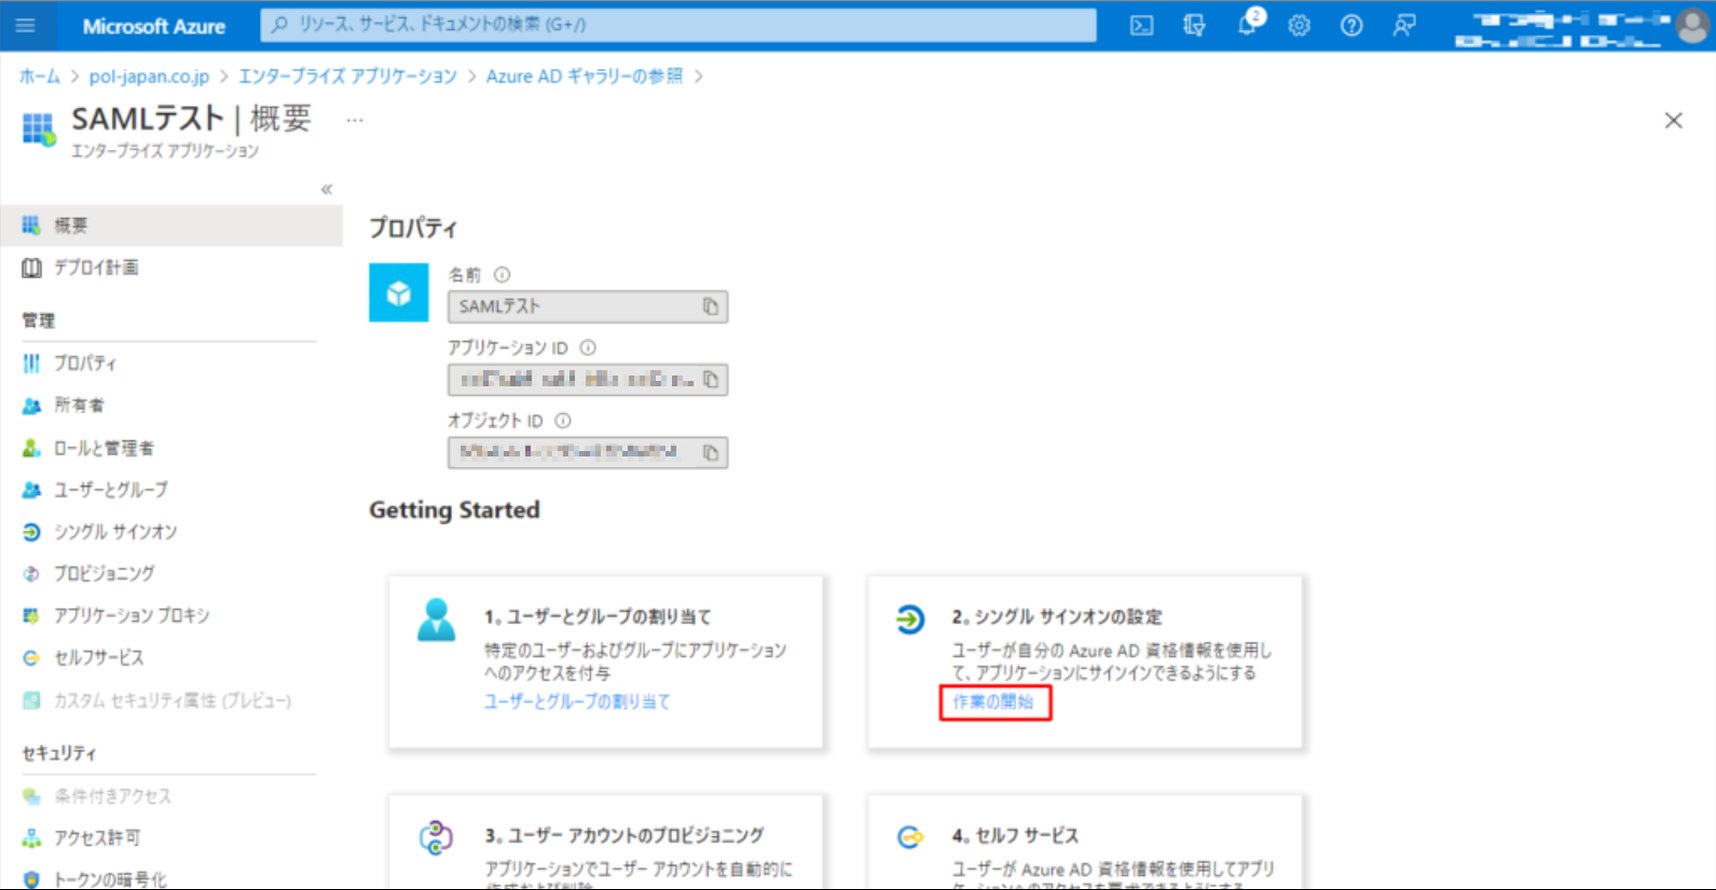Go to エンタープライズ アプリケーション breadcrumb
Image resolution: width=1716 pixels, height=890 pixels.
[x=347, y=76]
